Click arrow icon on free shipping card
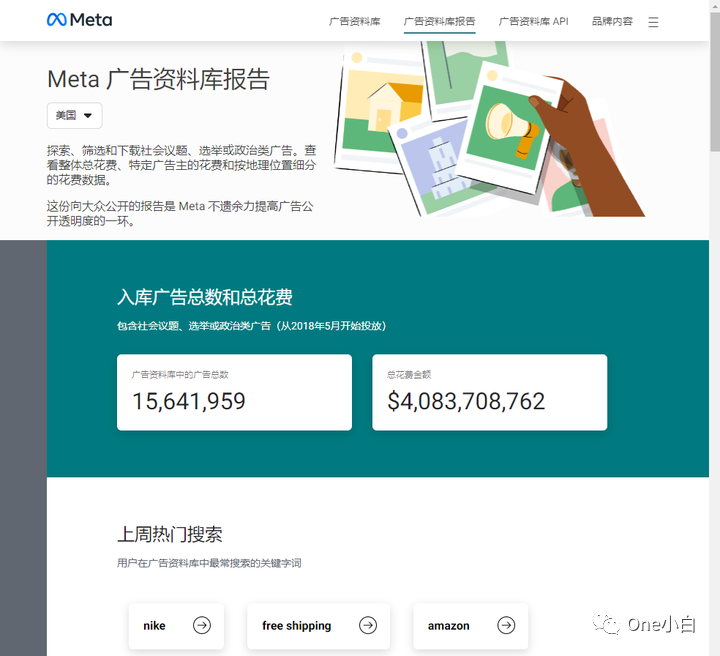 point(368,625)
